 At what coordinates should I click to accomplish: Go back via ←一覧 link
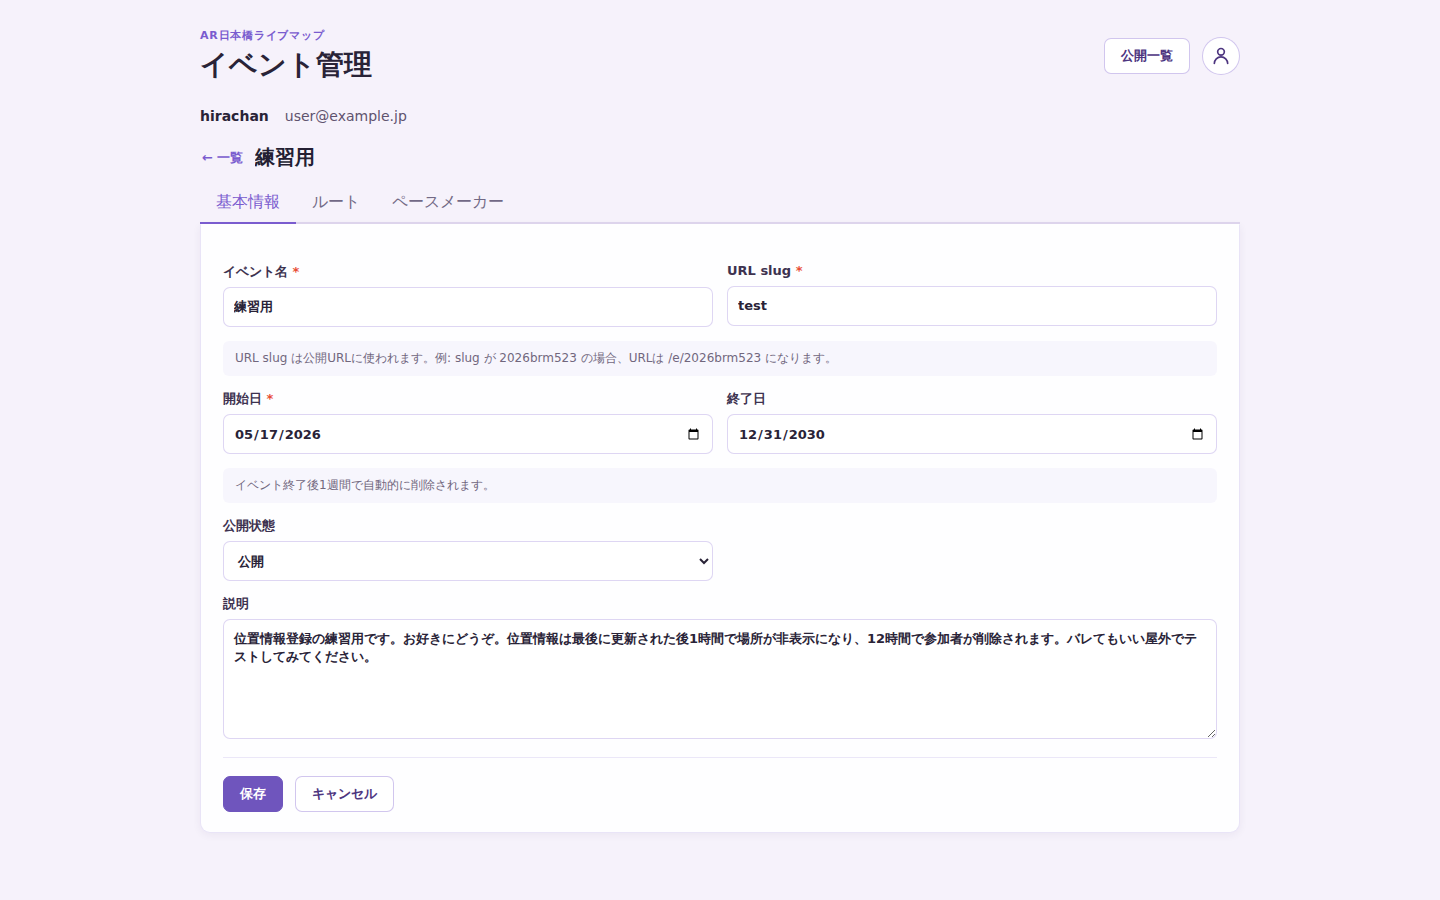(x=222, y=158)
